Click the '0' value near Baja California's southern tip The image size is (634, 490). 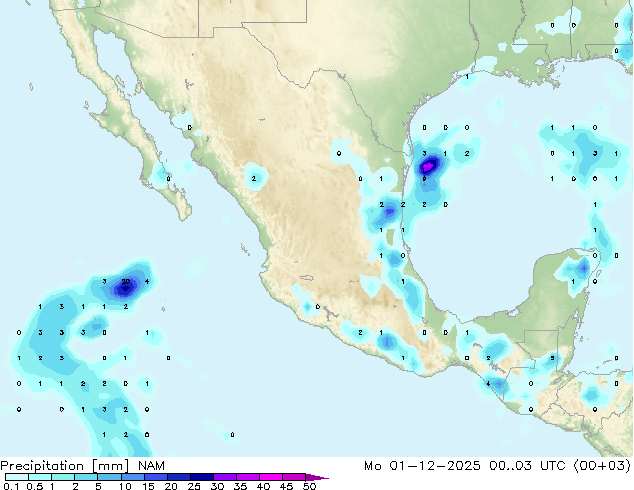click(169, 179)
